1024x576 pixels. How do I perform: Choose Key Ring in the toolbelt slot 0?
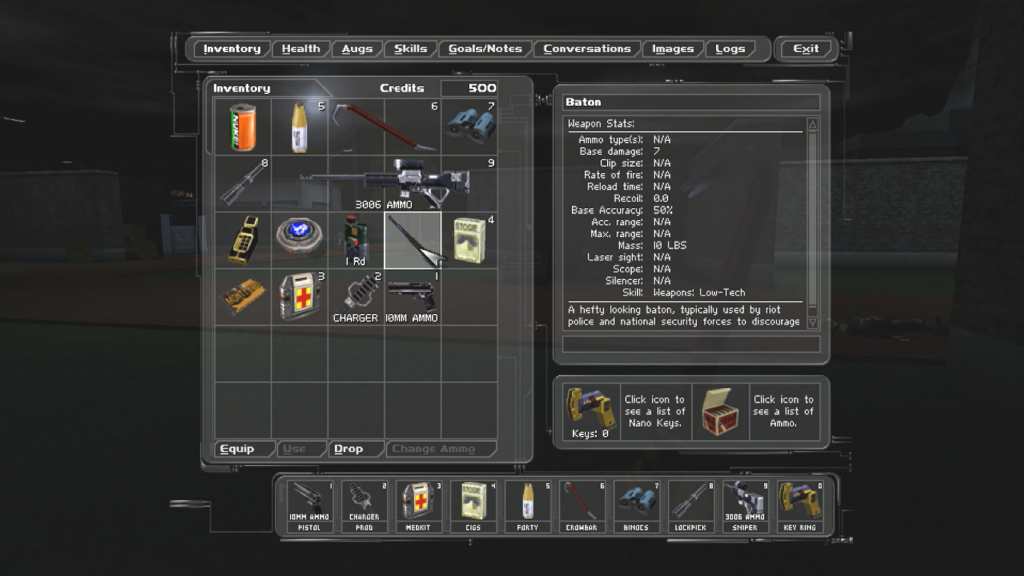[x=800, y=507]
